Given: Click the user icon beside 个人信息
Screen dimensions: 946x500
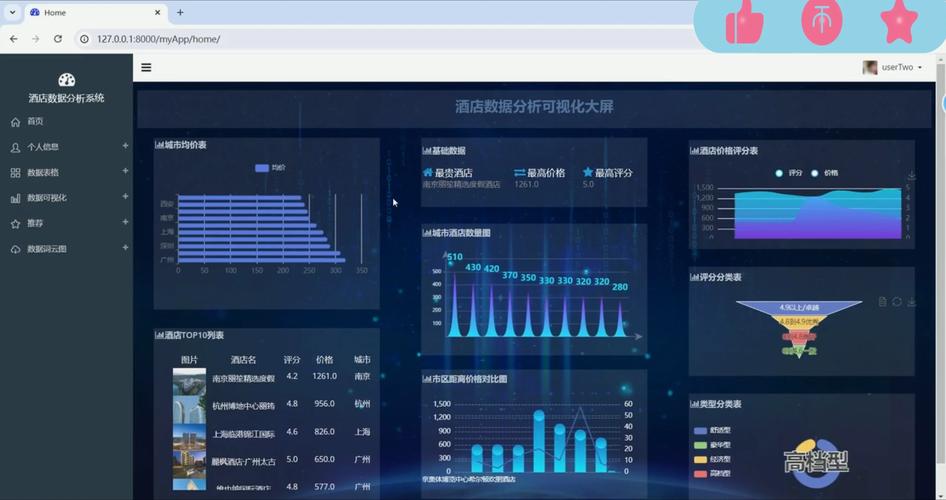Looking at the screenshot, I should (x=15, y=147).
